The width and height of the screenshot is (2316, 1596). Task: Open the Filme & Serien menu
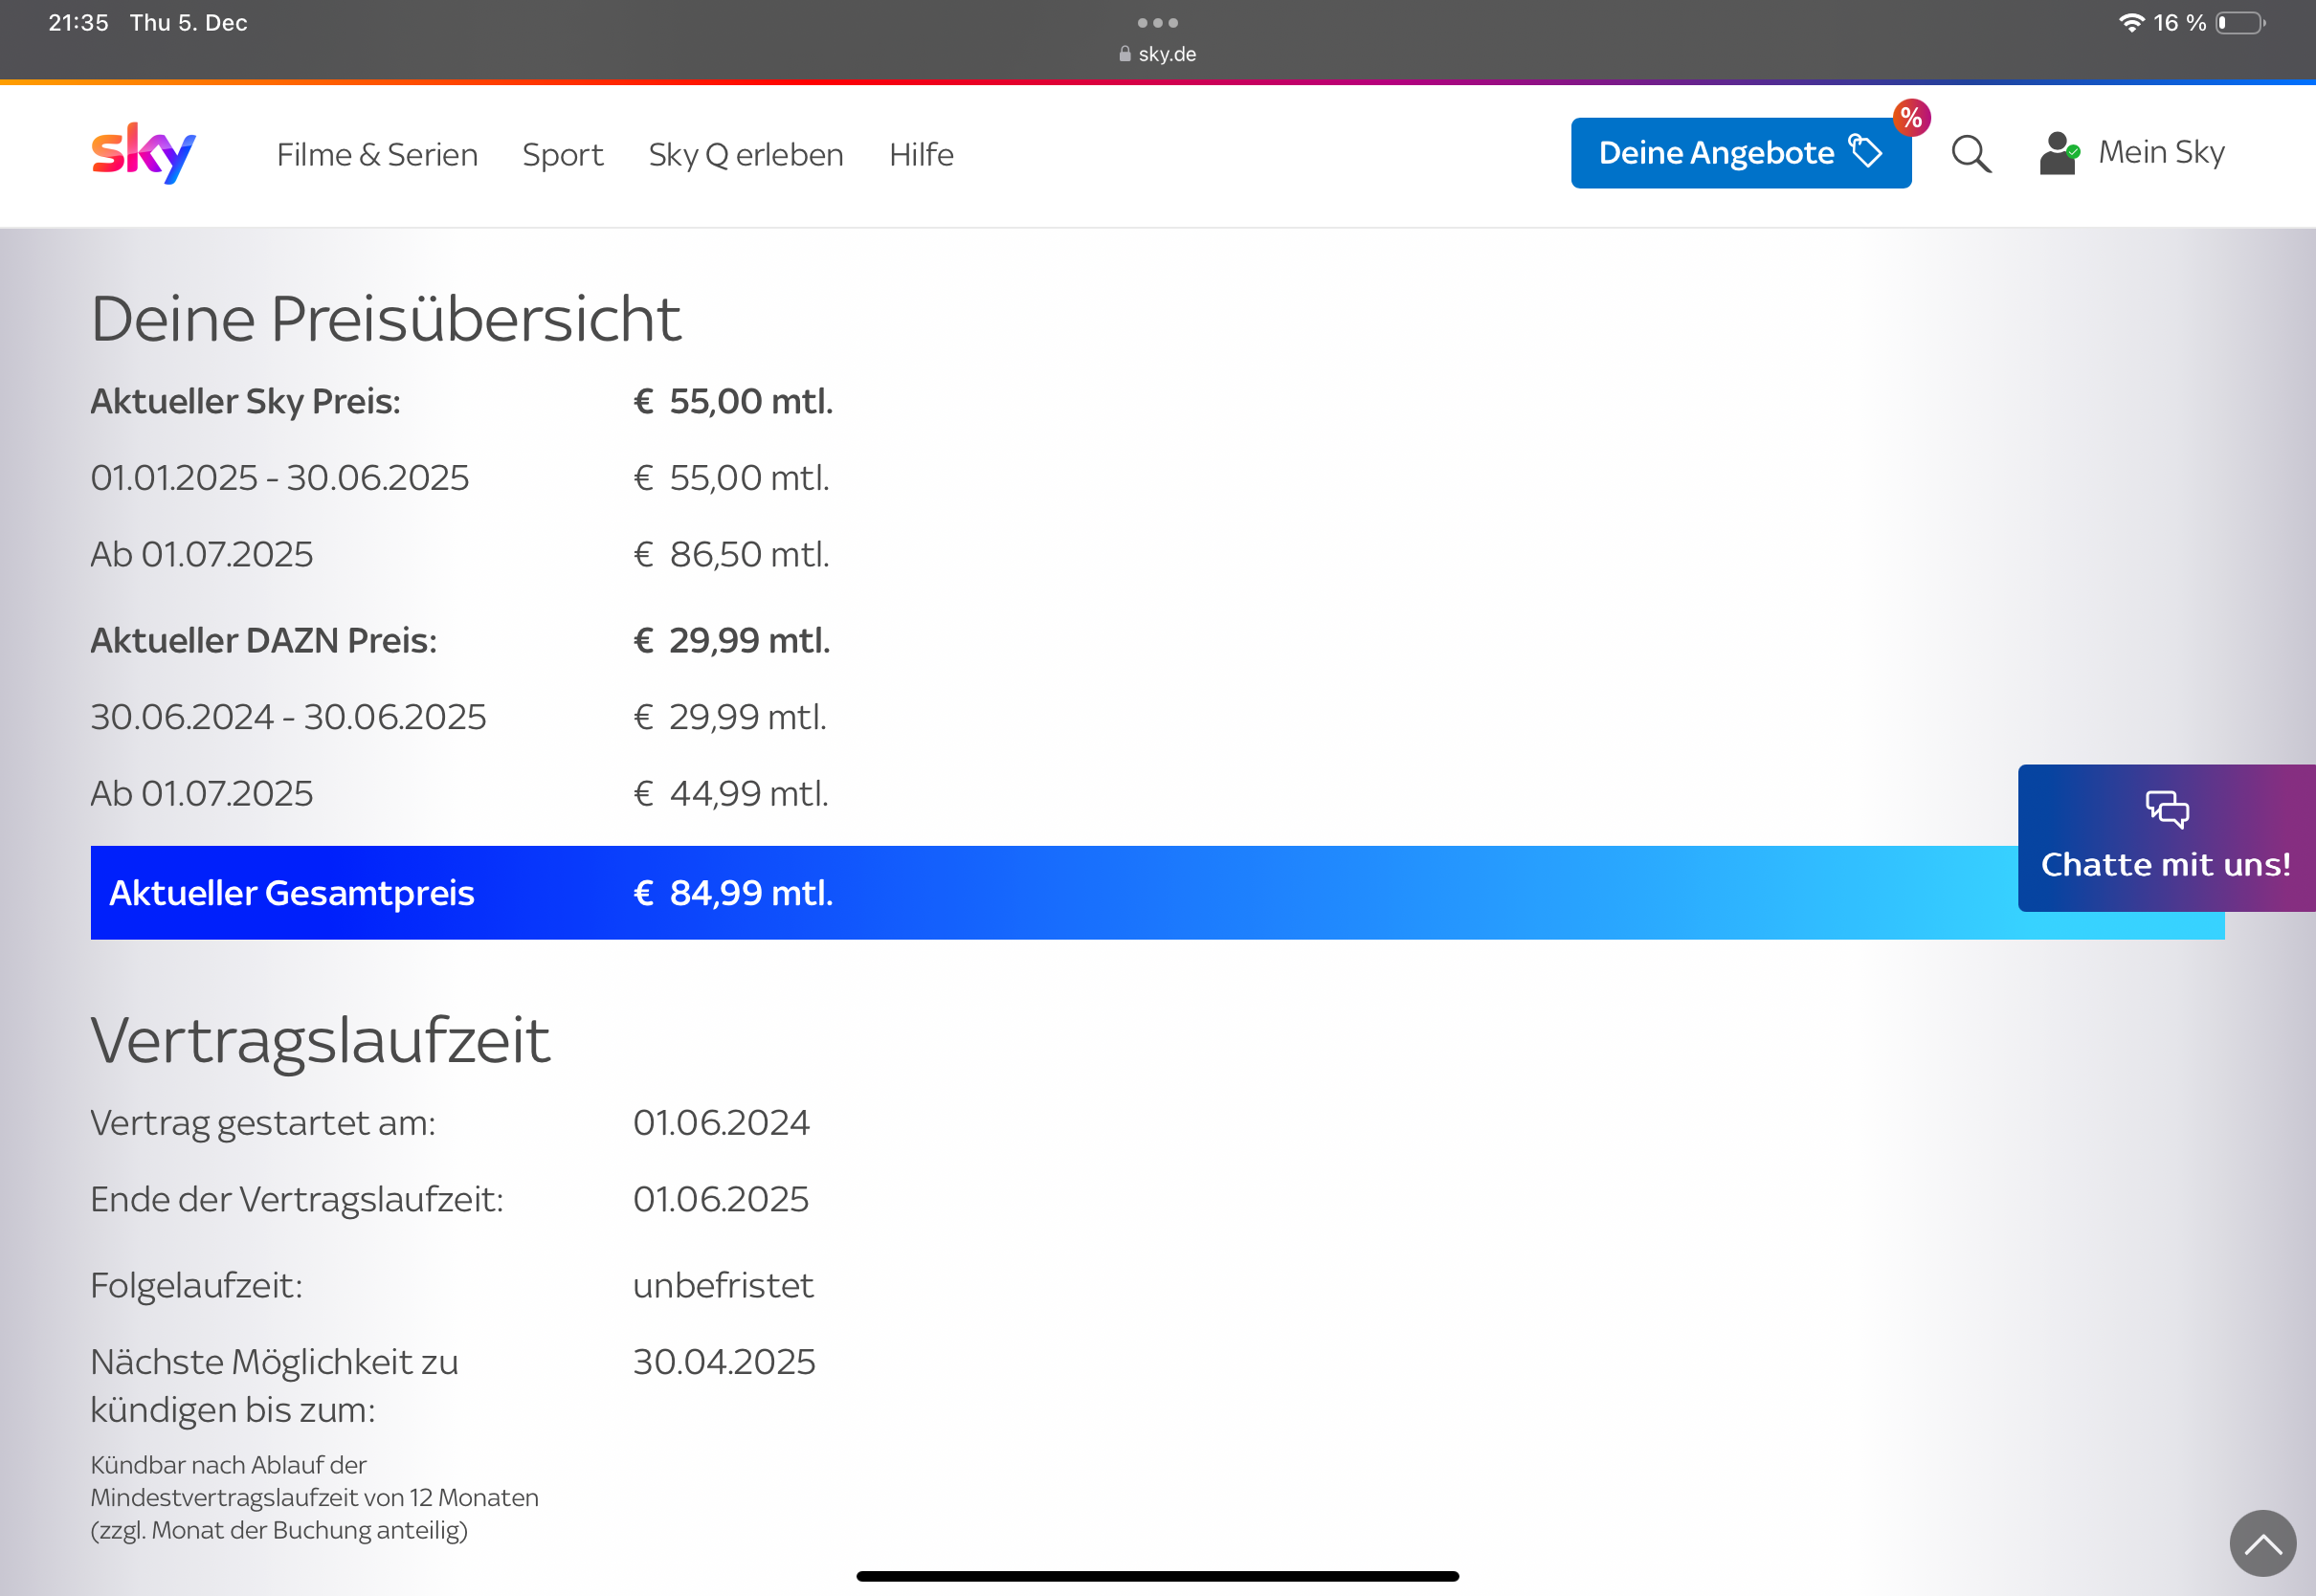(x=377, y=155)
